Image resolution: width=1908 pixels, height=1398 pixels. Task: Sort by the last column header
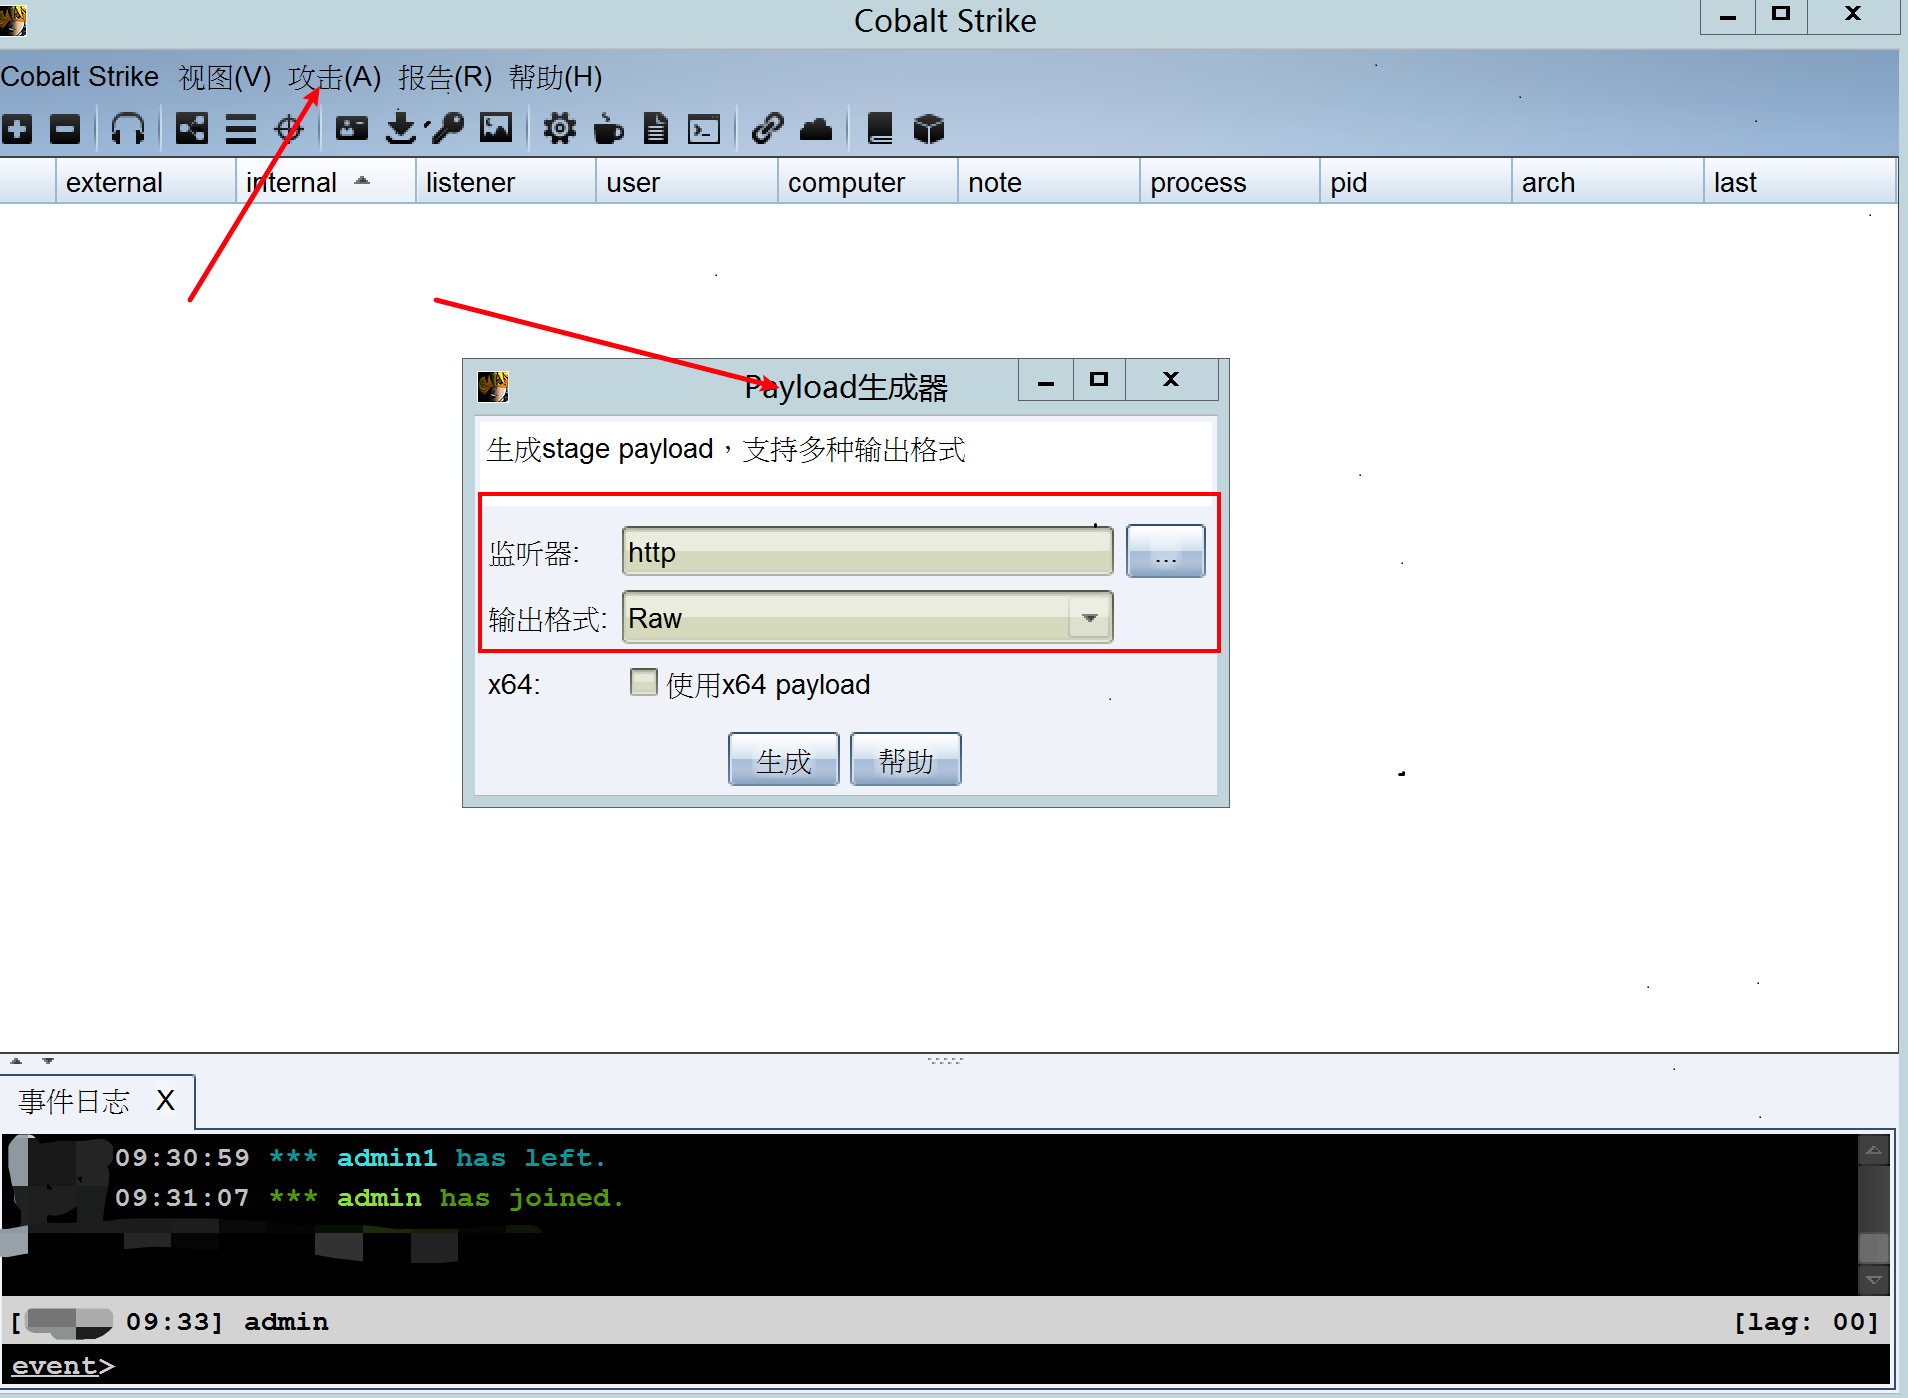click(1799, 182)
